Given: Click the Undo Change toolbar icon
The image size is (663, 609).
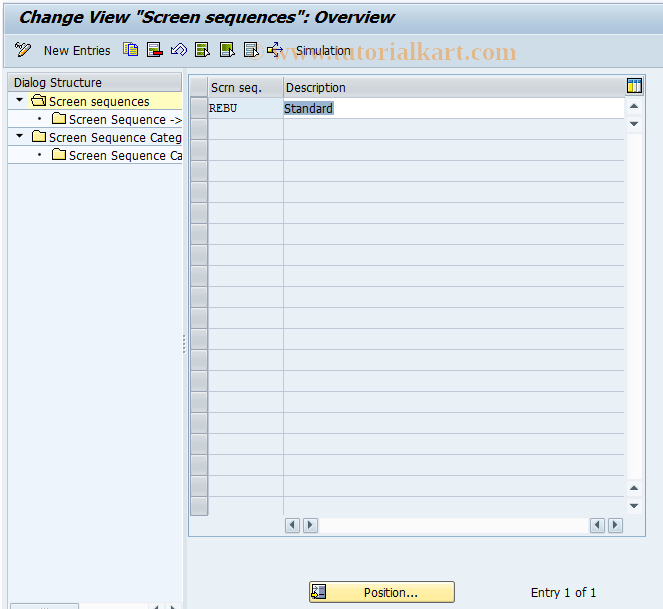Looking at the screenshot, I should (x=179, y=50).
